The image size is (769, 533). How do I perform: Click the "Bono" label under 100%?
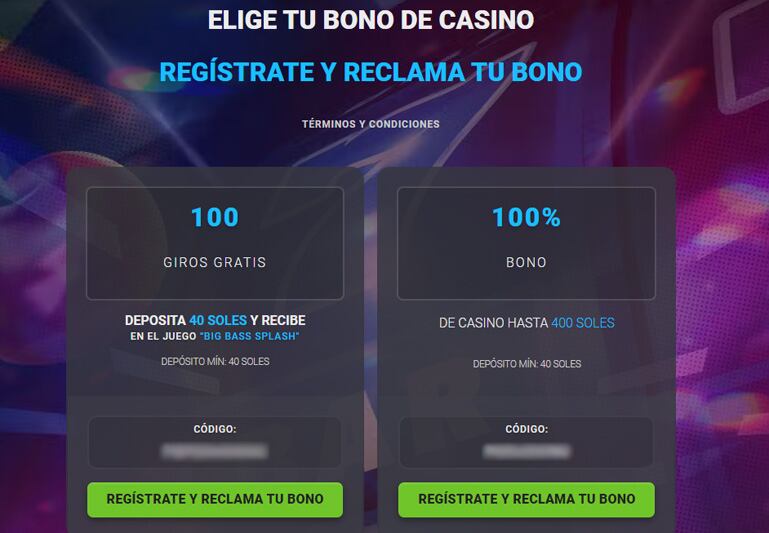[x=526, y=263]
